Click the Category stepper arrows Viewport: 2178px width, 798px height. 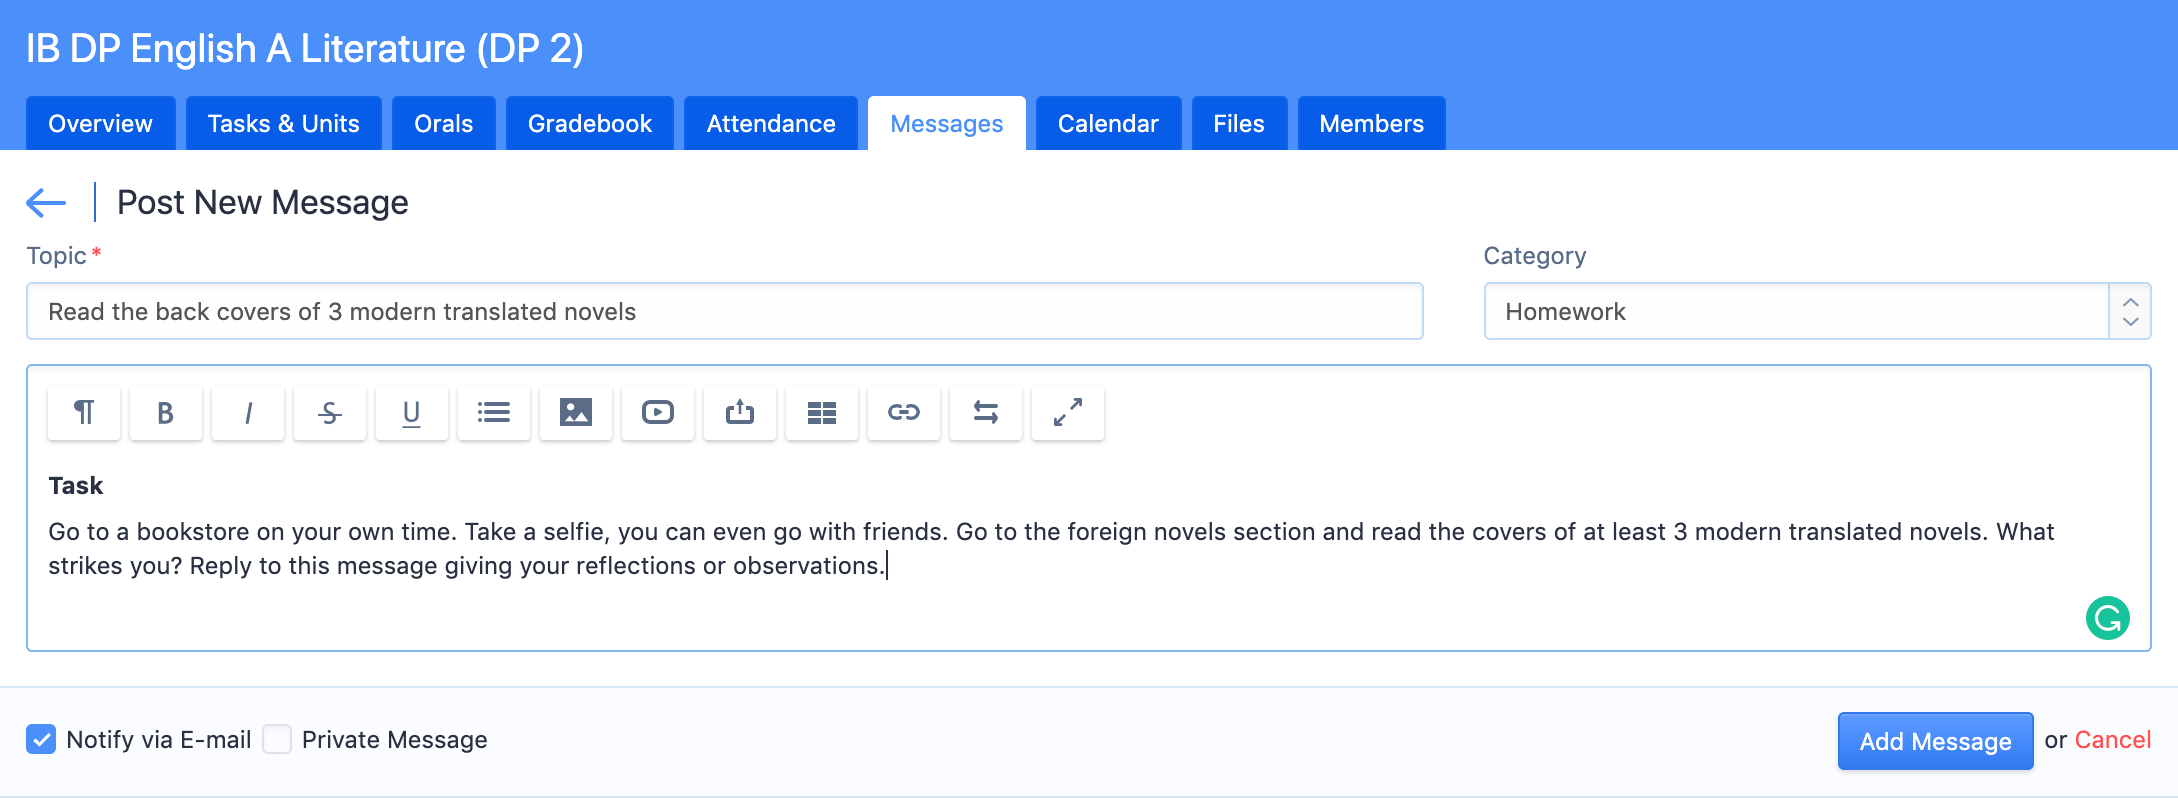pos(2130,311)
